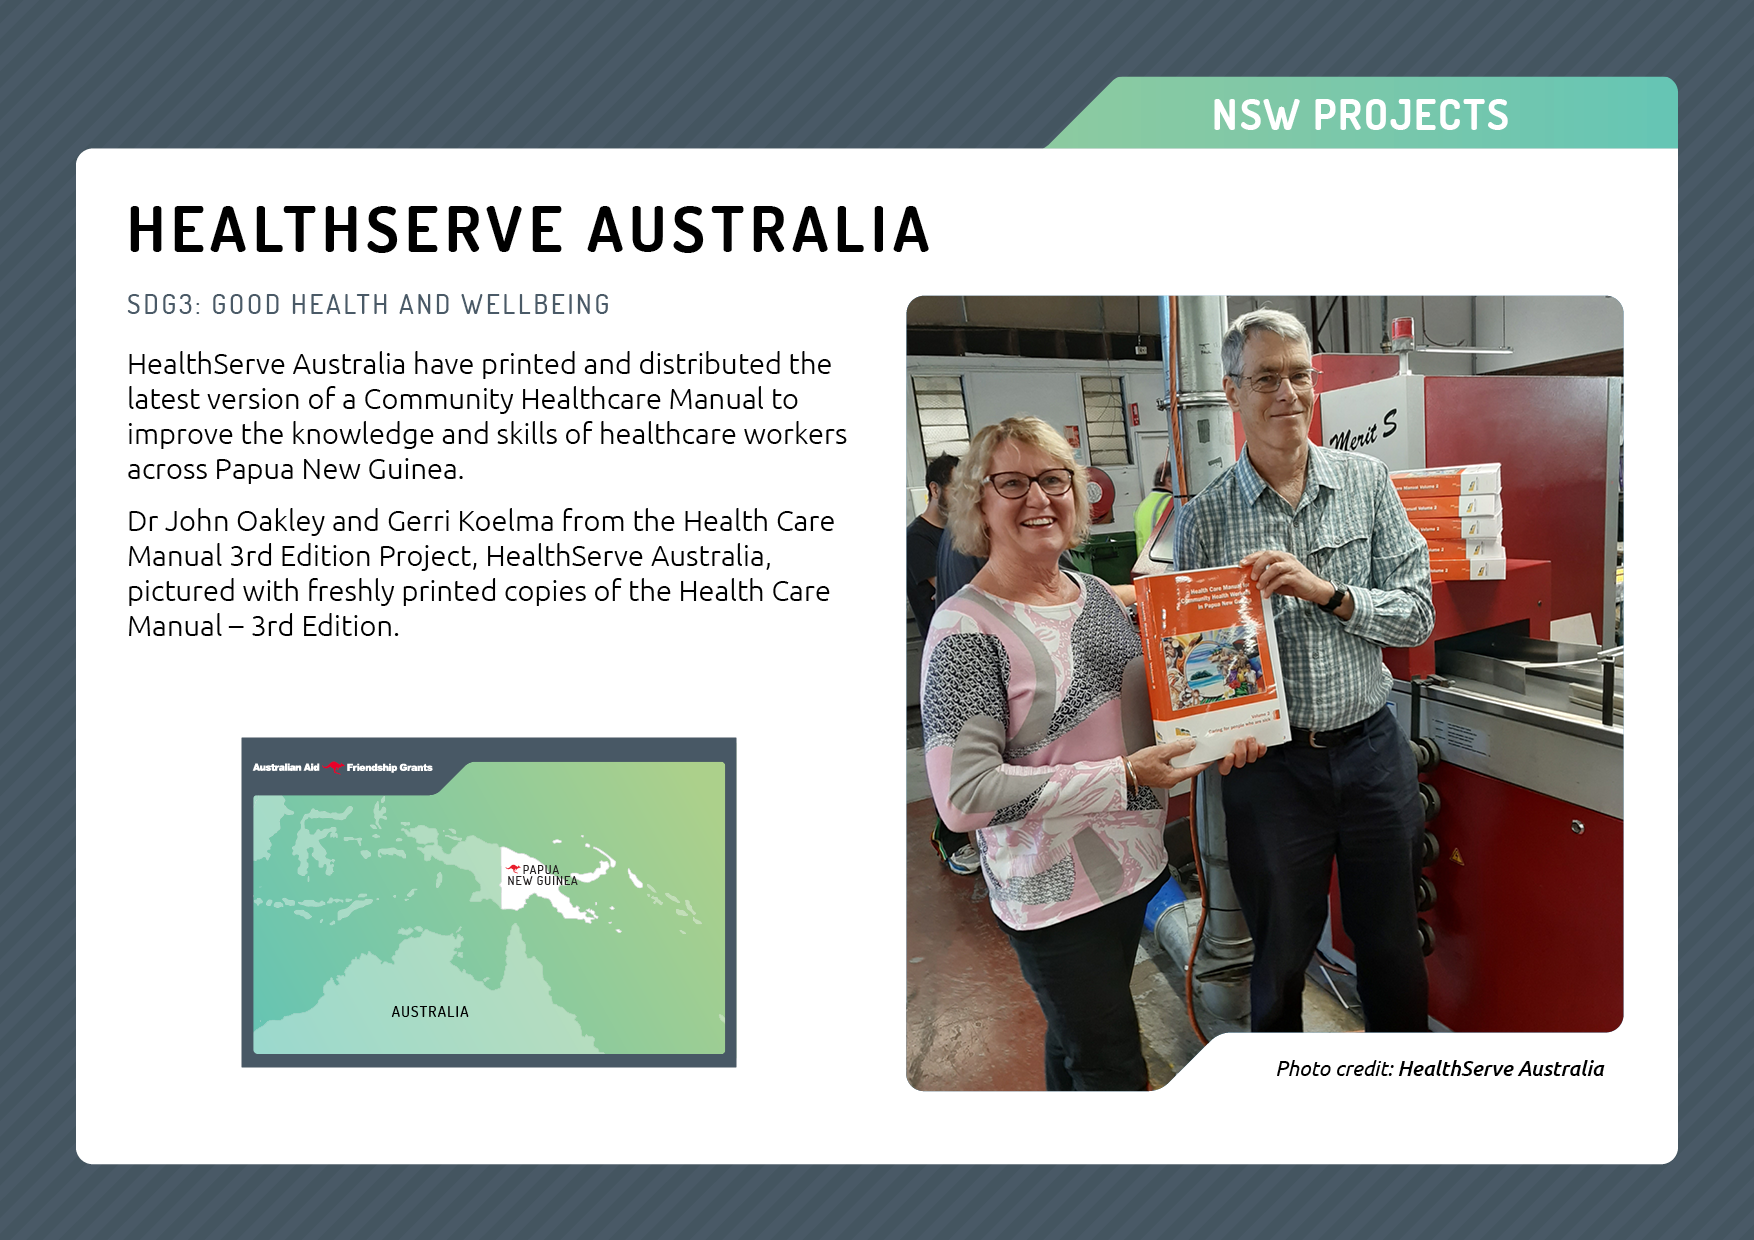Click the Photo credit: HealthServe Australia caption
Image resolution: width=1754 pixels, height=1240 pixels.
[1440, 1069]
